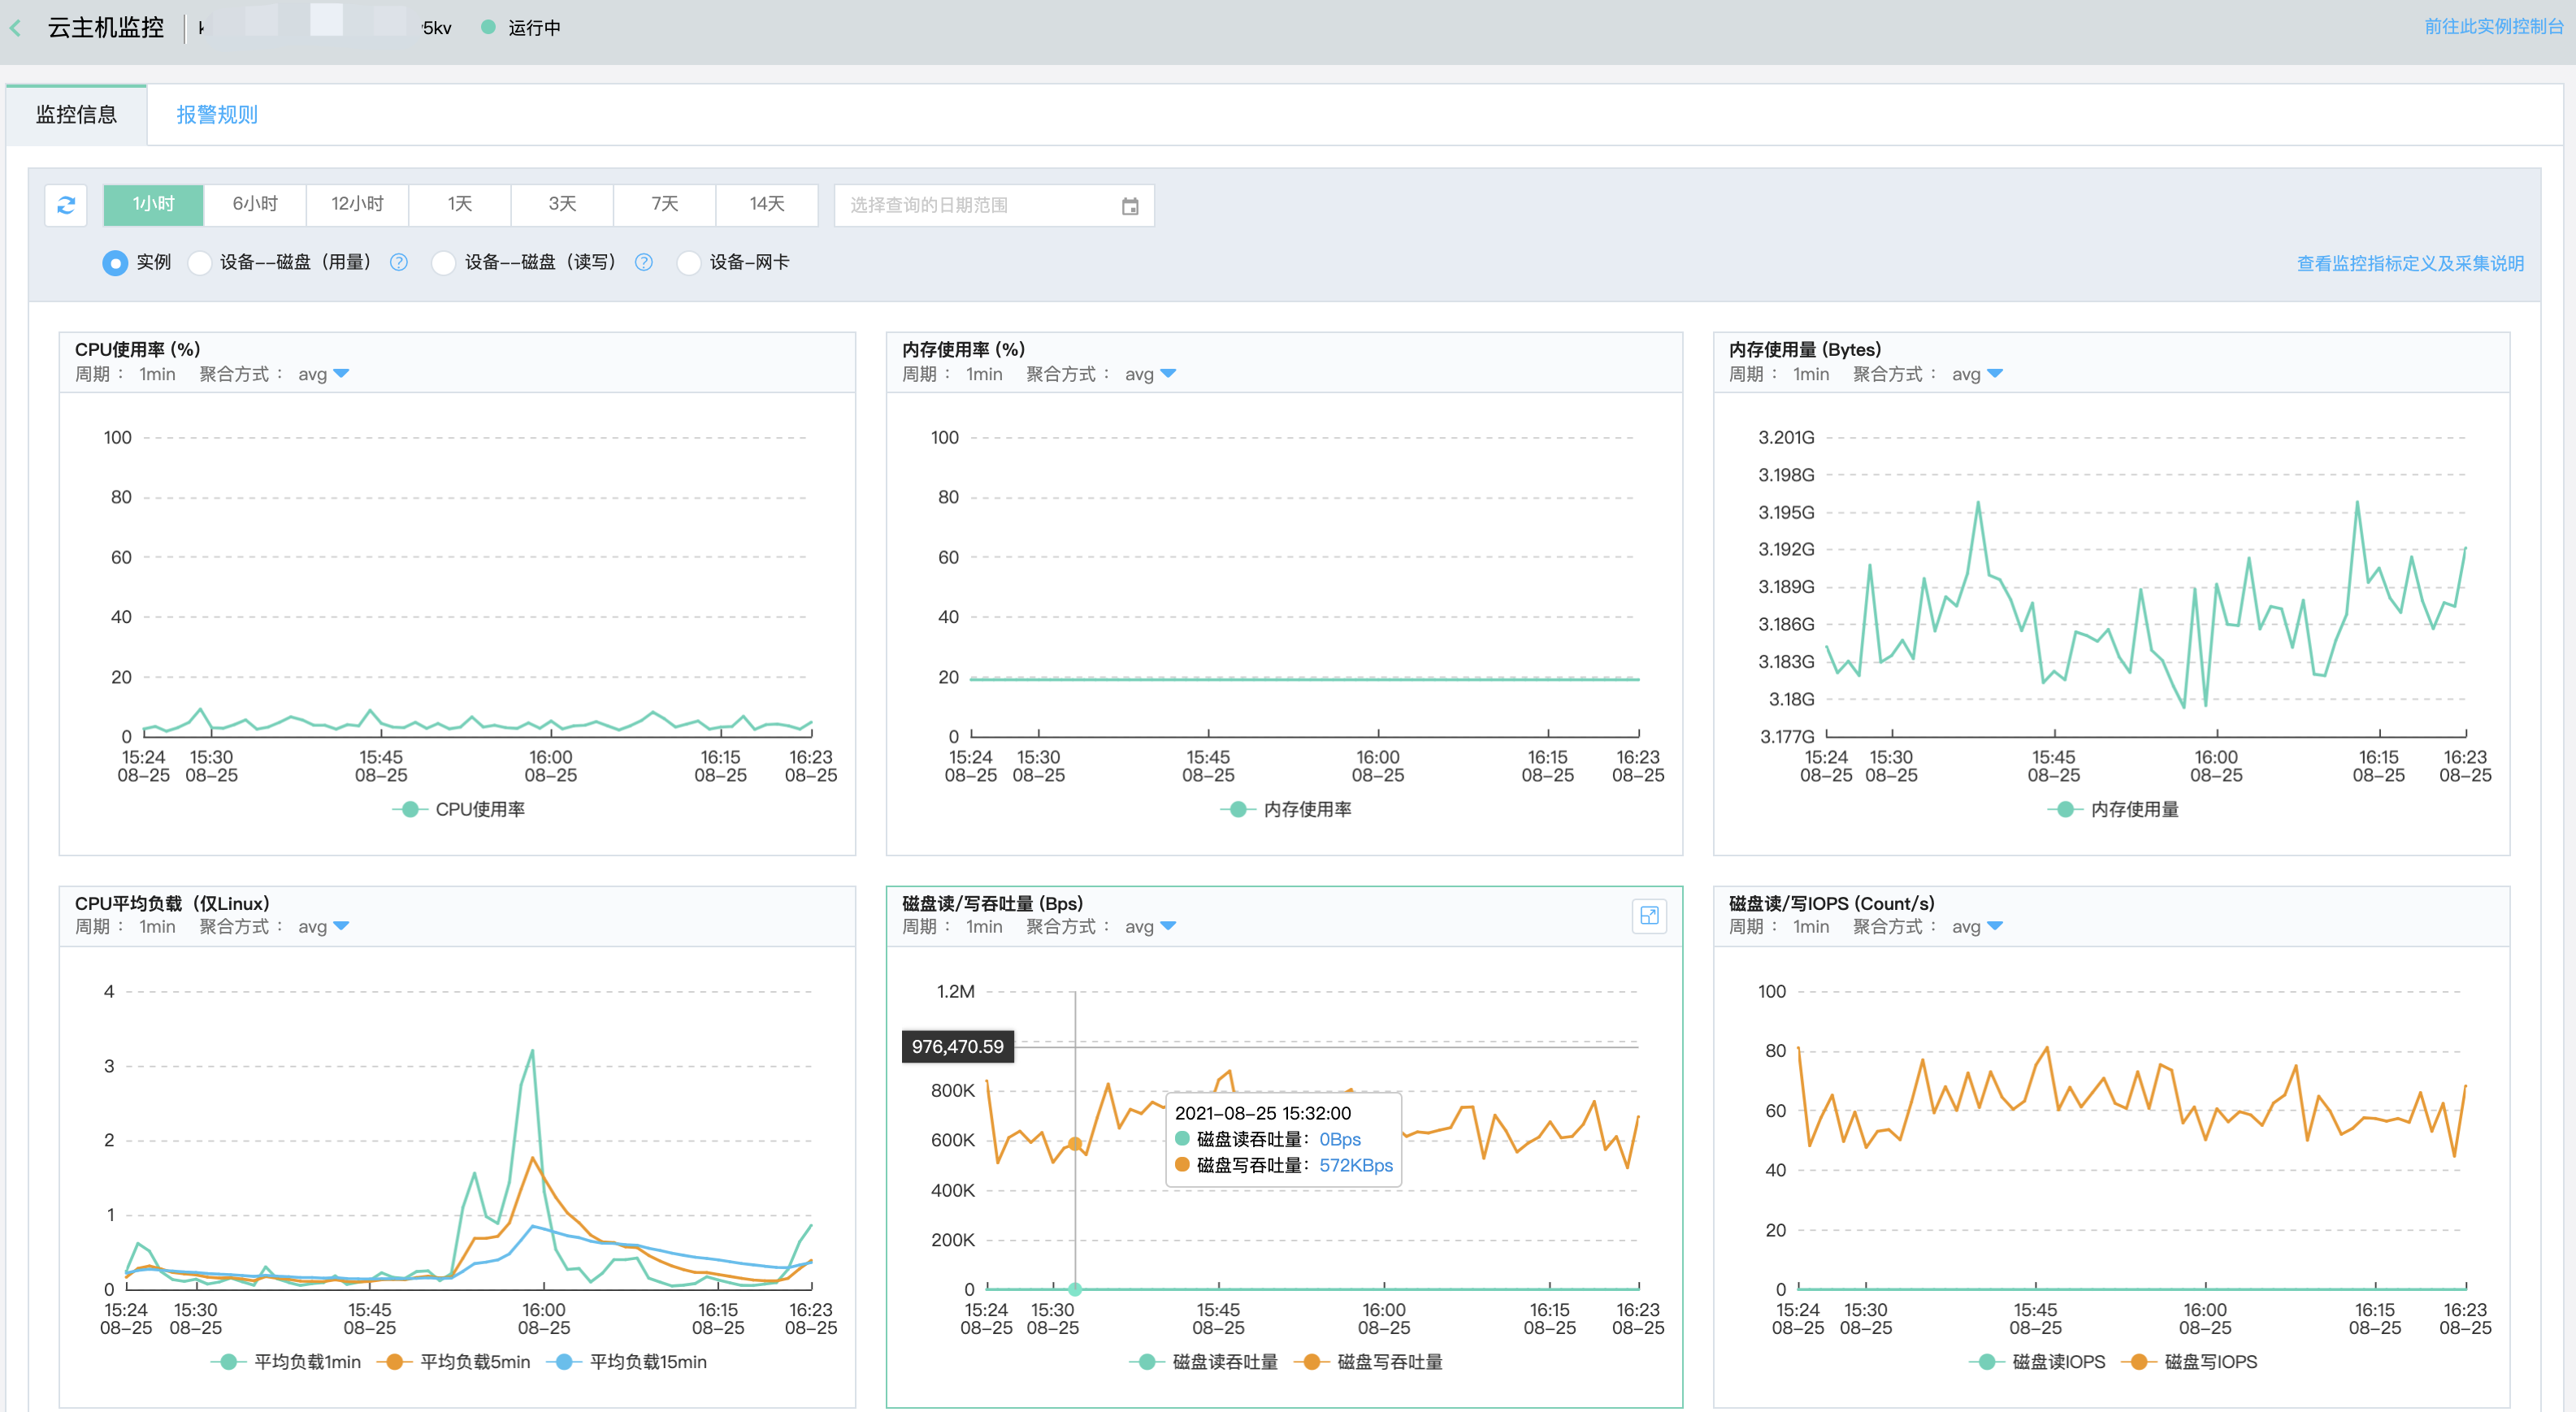Click the back arrow beside 云主机监控
The height and width of the screenshot is (1412, 2576).
[15, 28]
